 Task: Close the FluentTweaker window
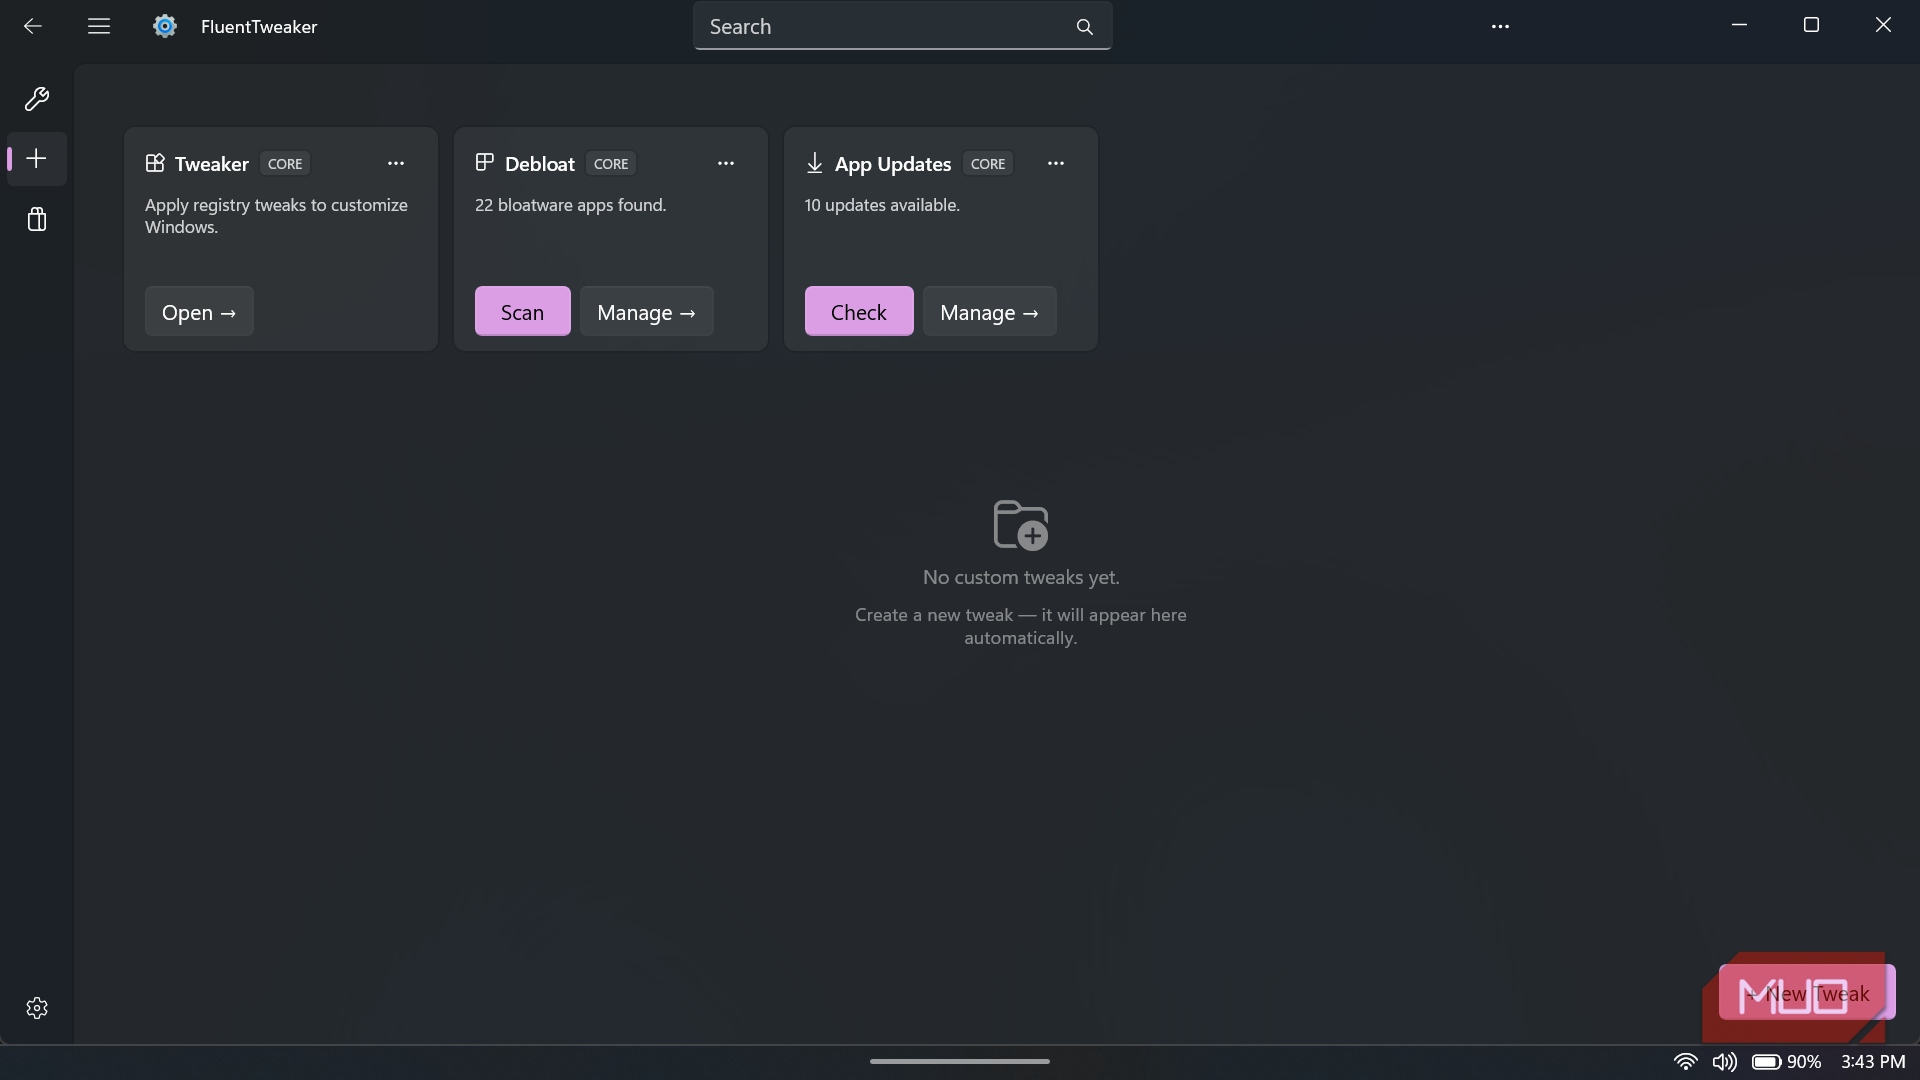pyautogui.click(x=1883, y=25)
